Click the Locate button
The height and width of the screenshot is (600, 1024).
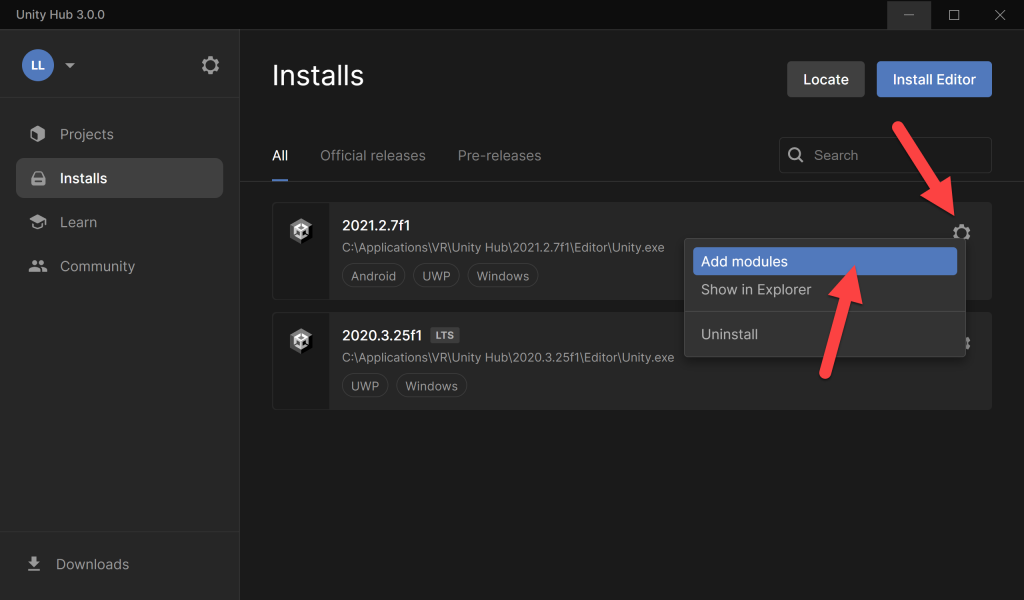tap(825, 79)
